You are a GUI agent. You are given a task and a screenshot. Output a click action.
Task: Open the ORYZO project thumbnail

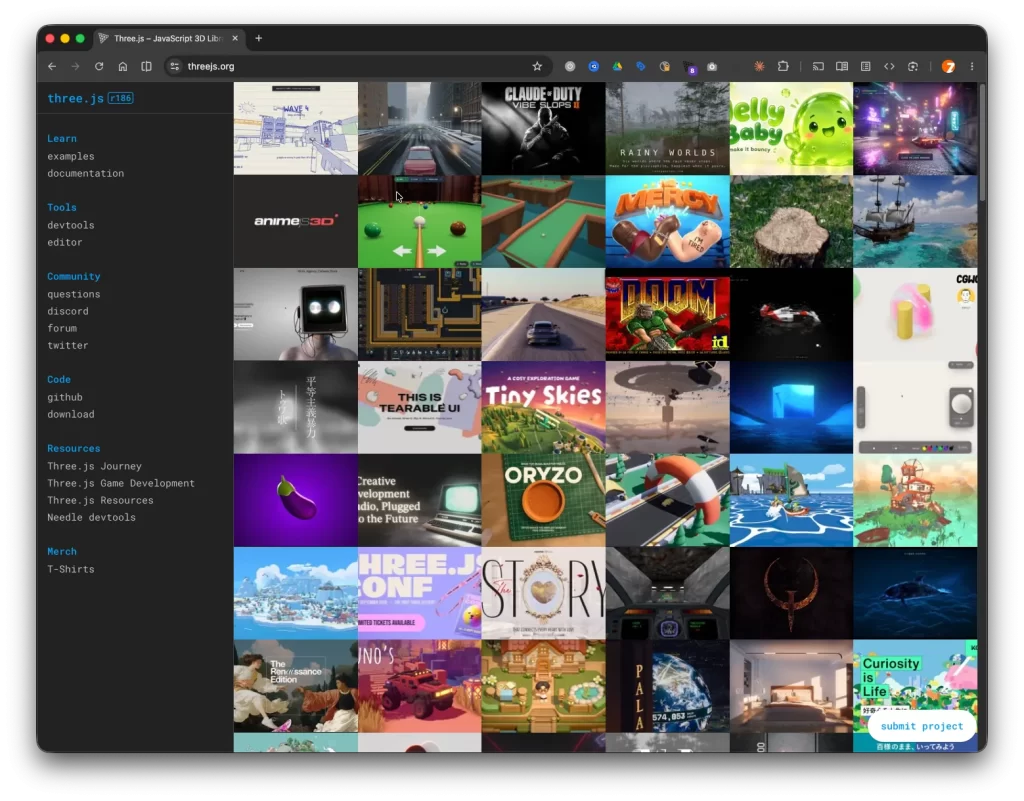[543, 500]
